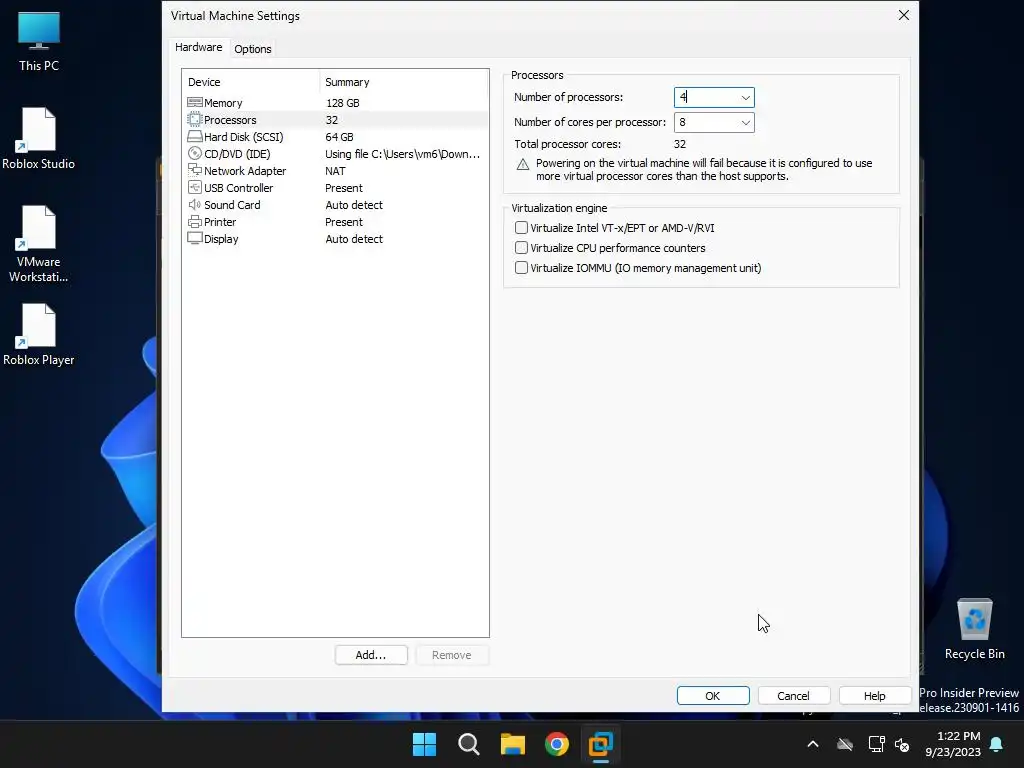The height and width of the screenshot is (768, 1024).
Task: Click the Processors chip icon
Action: (x=195, y=120)
